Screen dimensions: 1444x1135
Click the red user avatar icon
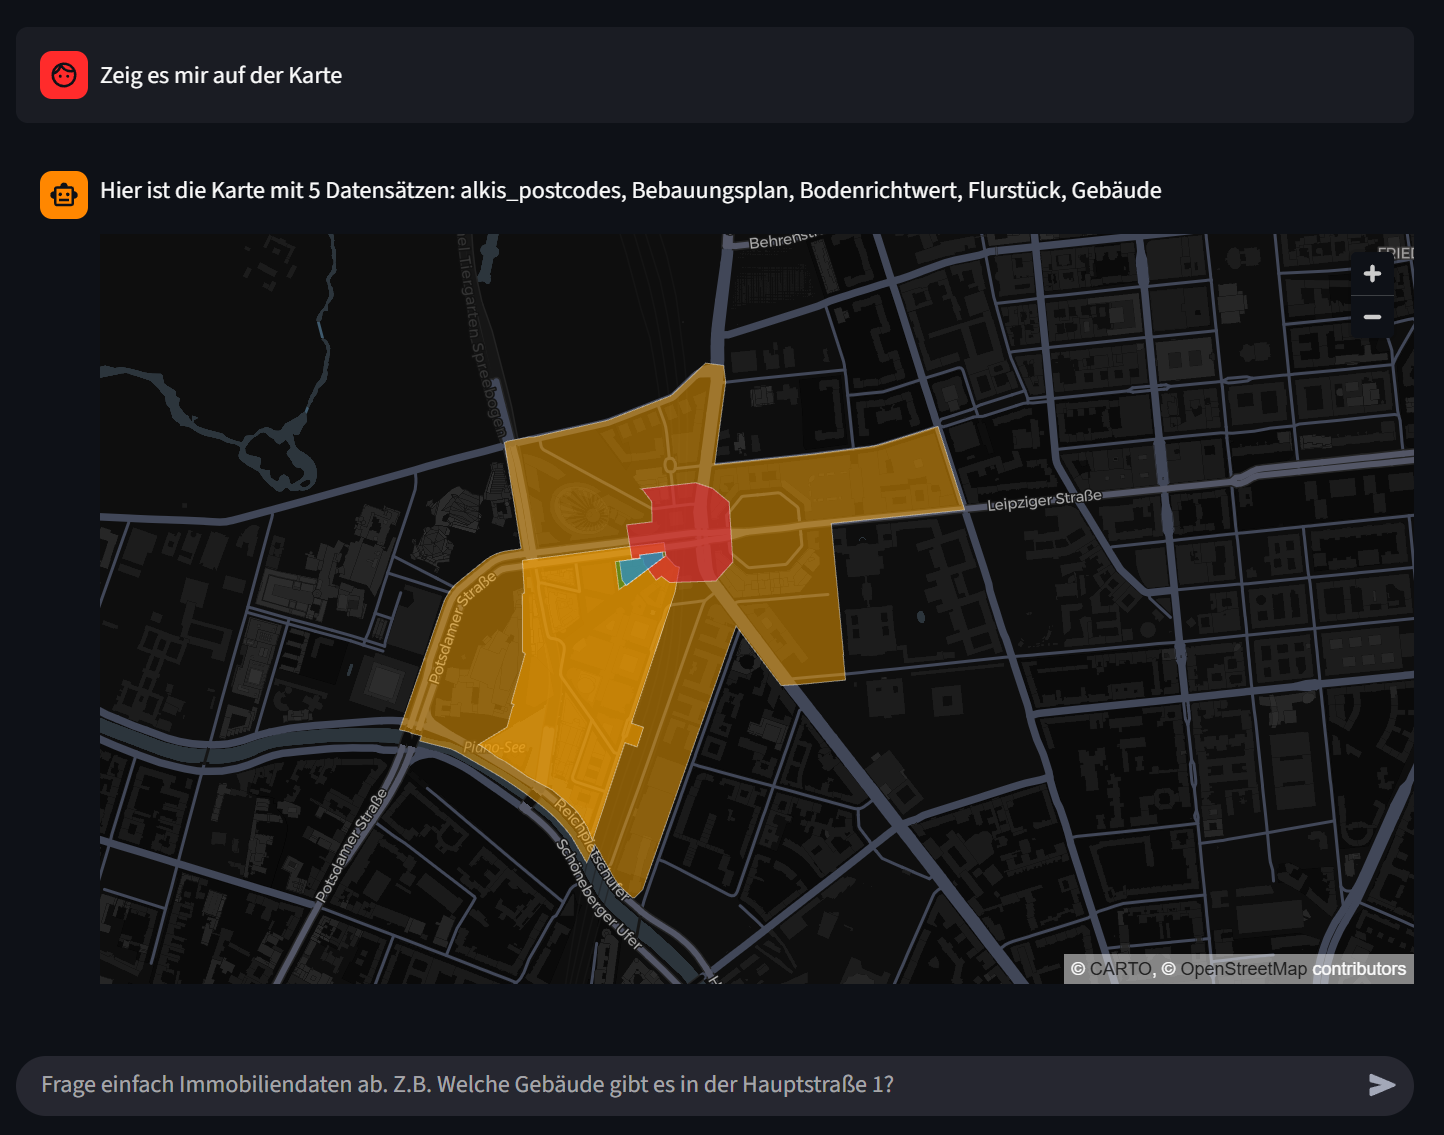click(x=64, y=75)
